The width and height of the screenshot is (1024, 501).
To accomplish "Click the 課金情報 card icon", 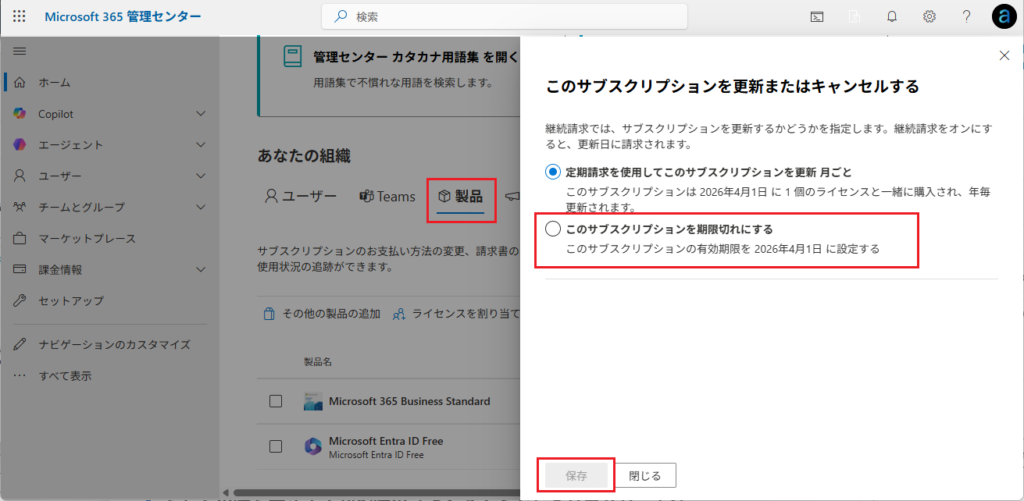I will click(20, 269).
